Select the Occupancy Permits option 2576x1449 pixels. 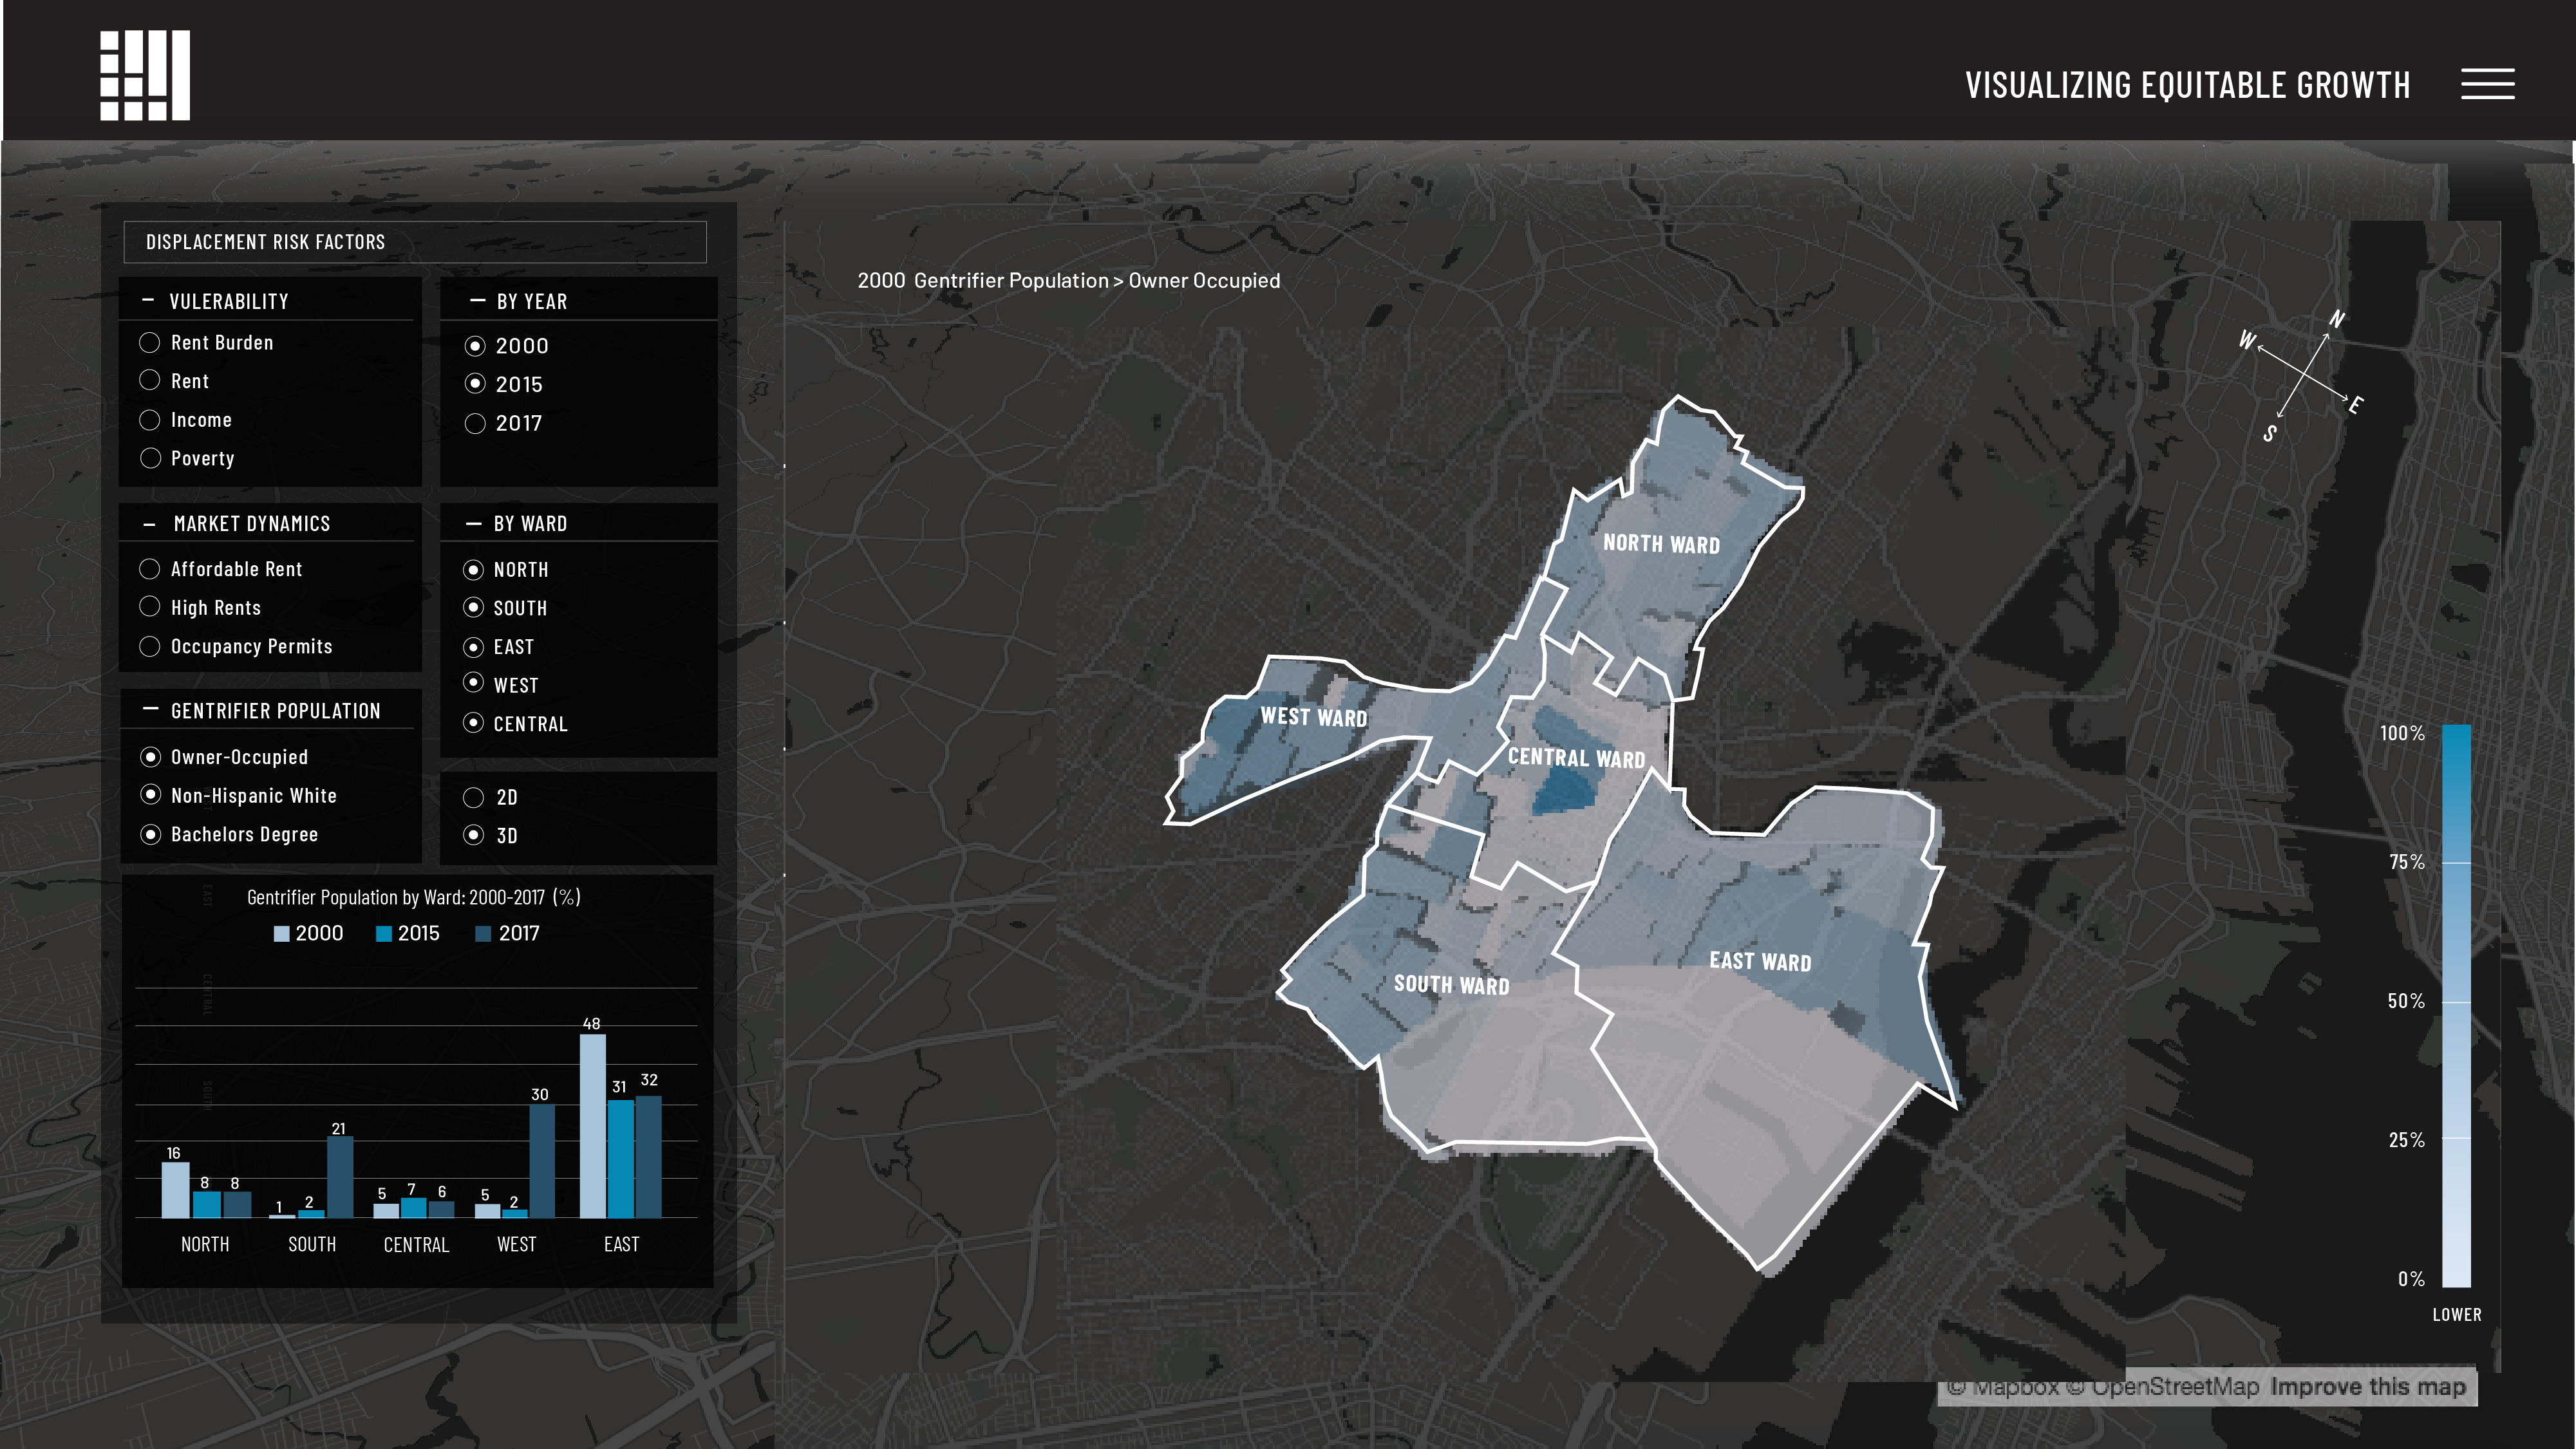tap(150, 646)
